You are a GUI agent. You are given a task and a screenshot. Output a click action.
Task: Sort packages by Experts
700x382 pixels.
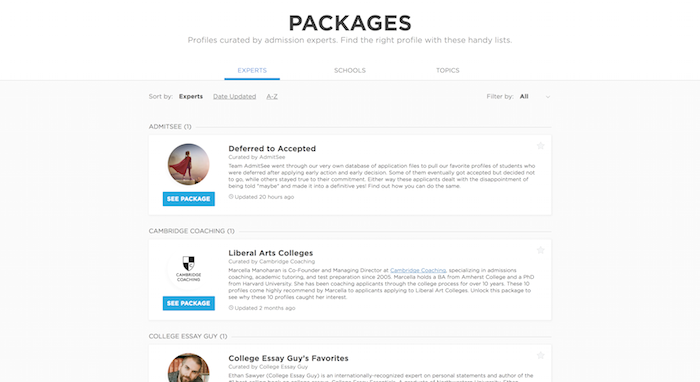[191, 96]
